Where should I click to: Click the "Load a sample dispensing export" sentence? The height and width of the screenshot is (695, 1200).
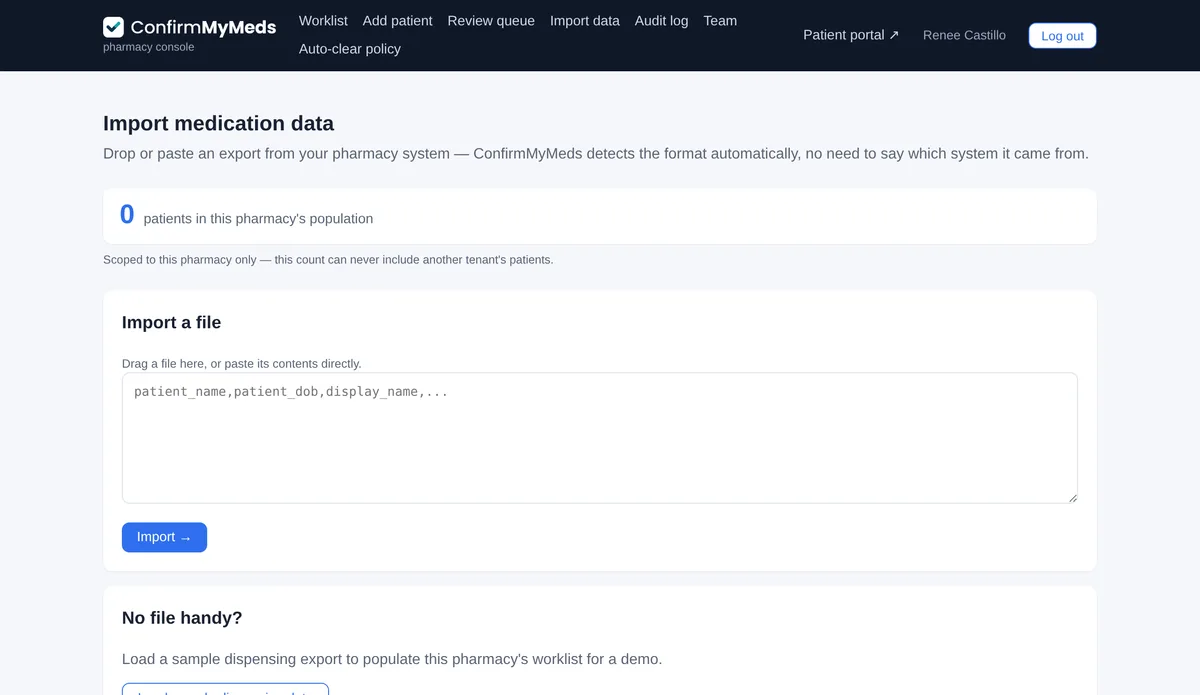(392, 660)
